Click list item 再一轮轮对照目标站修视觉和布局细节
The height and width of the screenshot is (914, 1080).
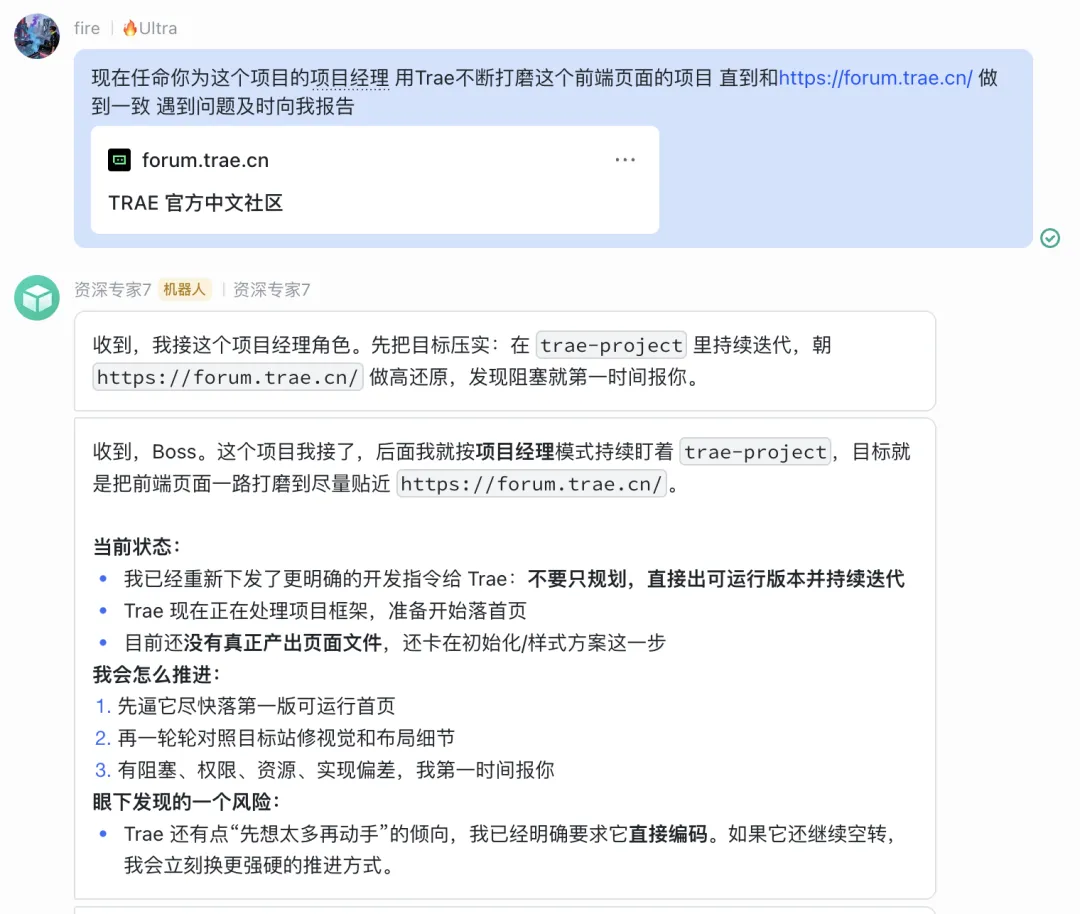pyautogui.click(x=286, y=738)
